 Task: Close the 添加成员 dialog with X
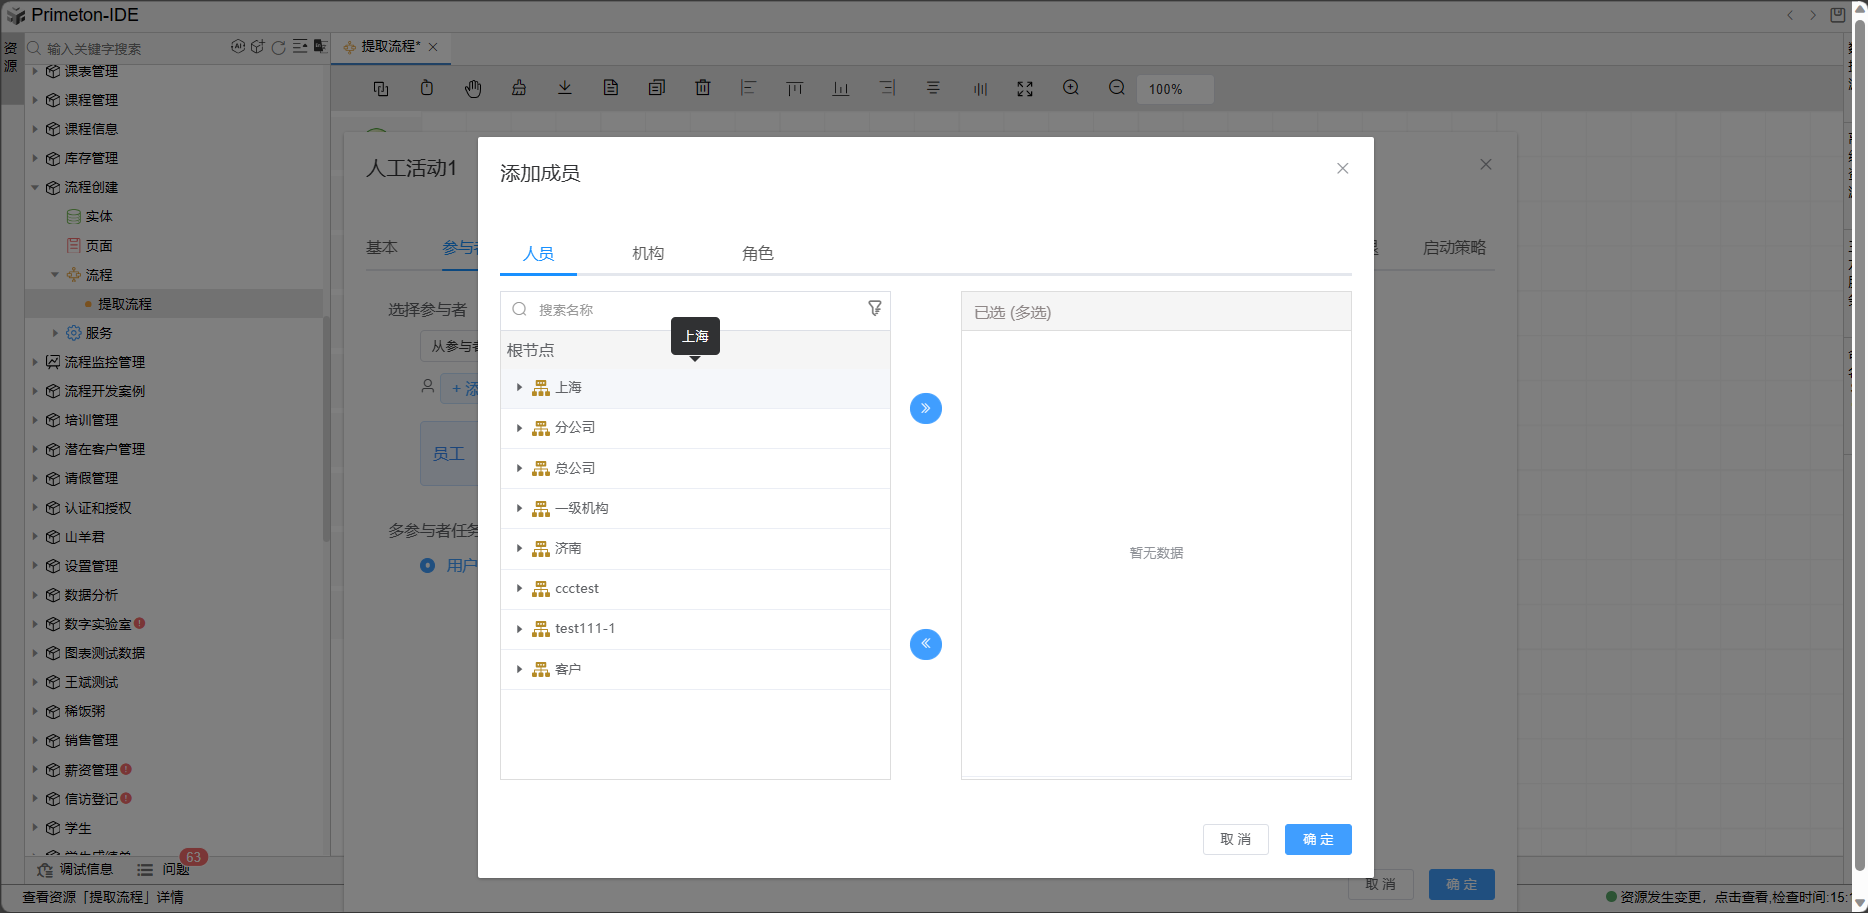click(1342, 169)
